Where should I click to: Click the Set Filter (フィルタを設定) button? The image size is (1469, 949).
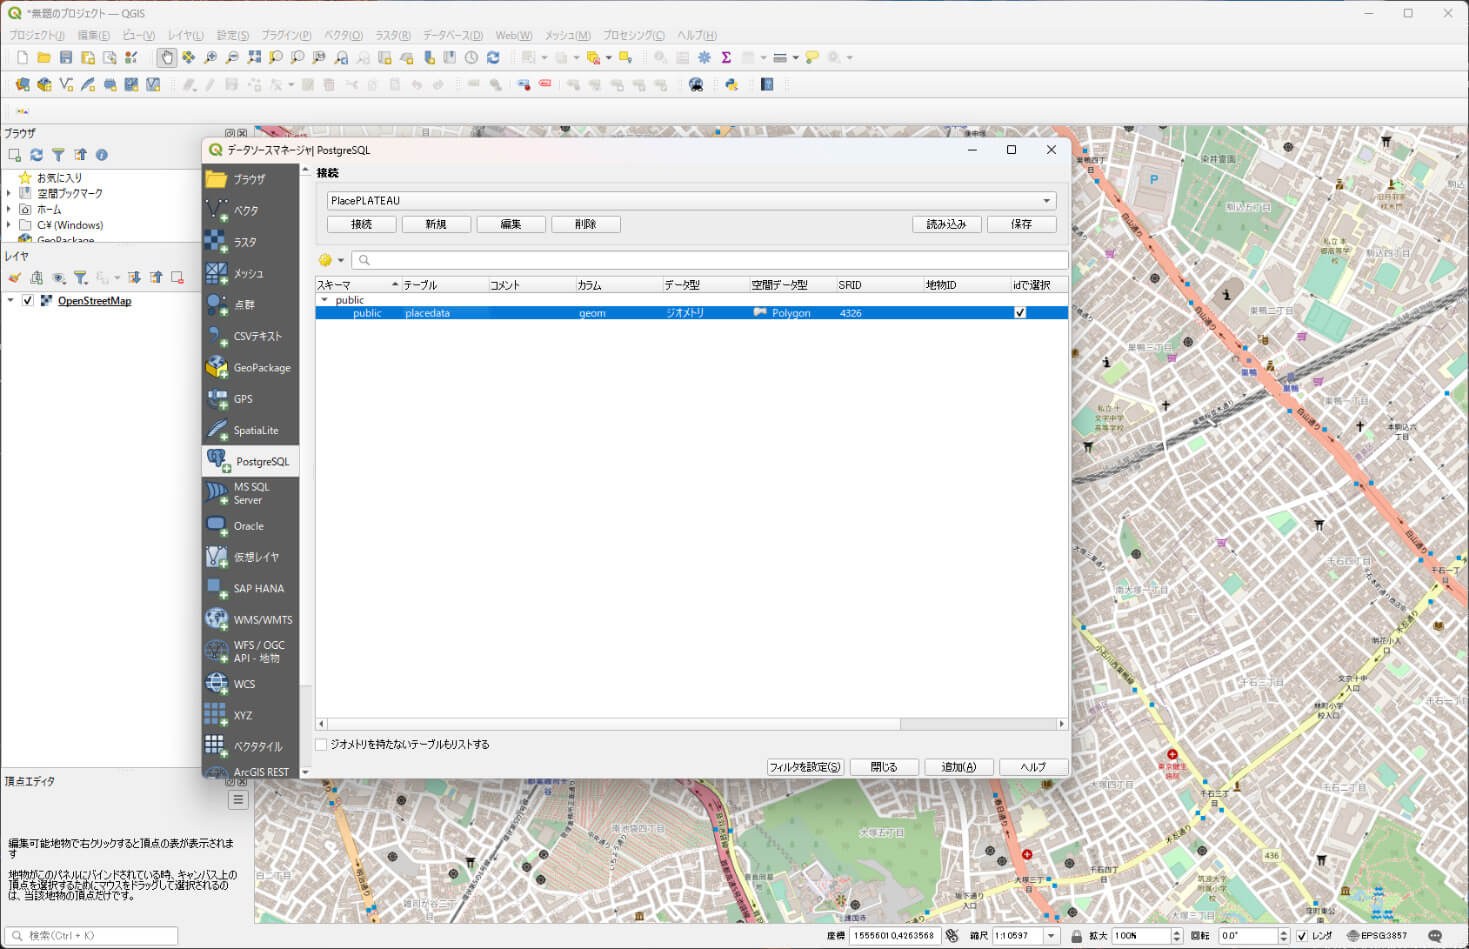805,767
